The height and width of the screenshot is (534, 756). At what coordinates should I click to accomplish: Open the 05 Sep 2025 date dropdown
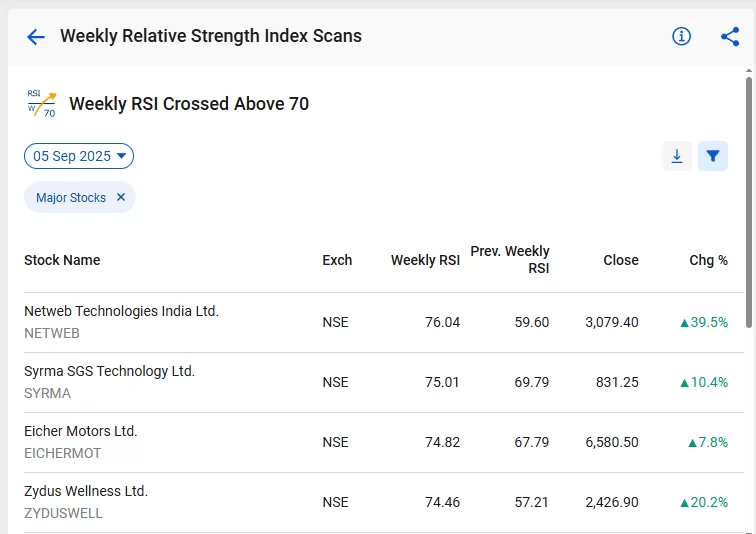(79, 156)
